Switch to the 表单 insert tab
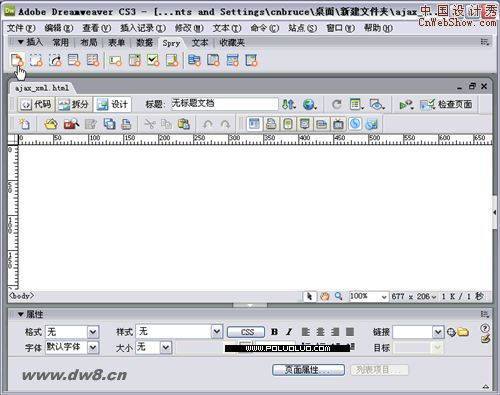The image size is (500, 395). 116,43
